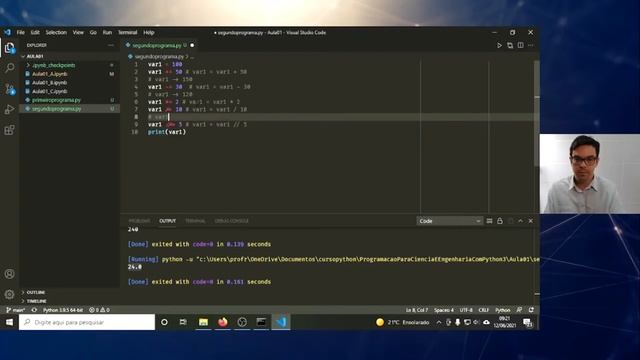Open Aula01_B.ipynb in the explorer

pos(49,82)
